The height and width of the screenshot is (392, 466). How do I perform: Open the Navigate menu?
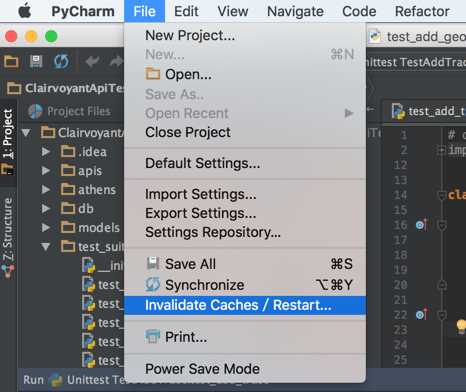(x=295, y=11)
